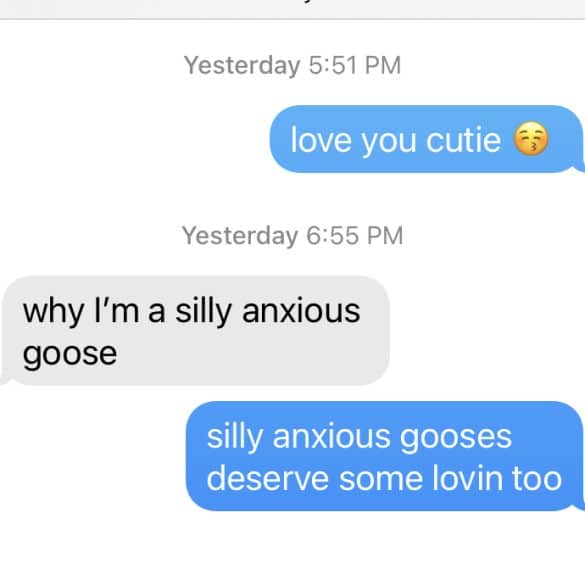This screenshot has height=585, width=585.
Task: Click the word "love" in the first bubble
Action: [x=321, y=140]
